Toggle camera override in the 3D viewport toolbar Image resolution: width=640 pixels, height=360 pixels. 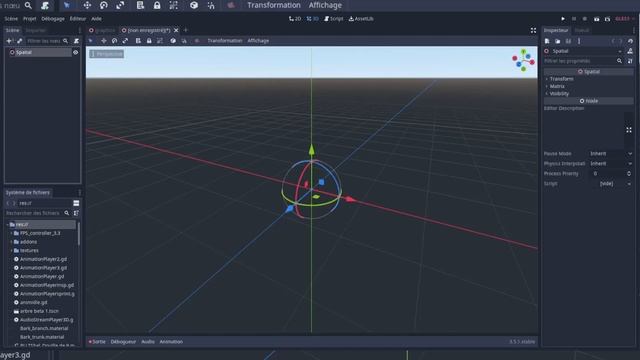coord(197,41)
